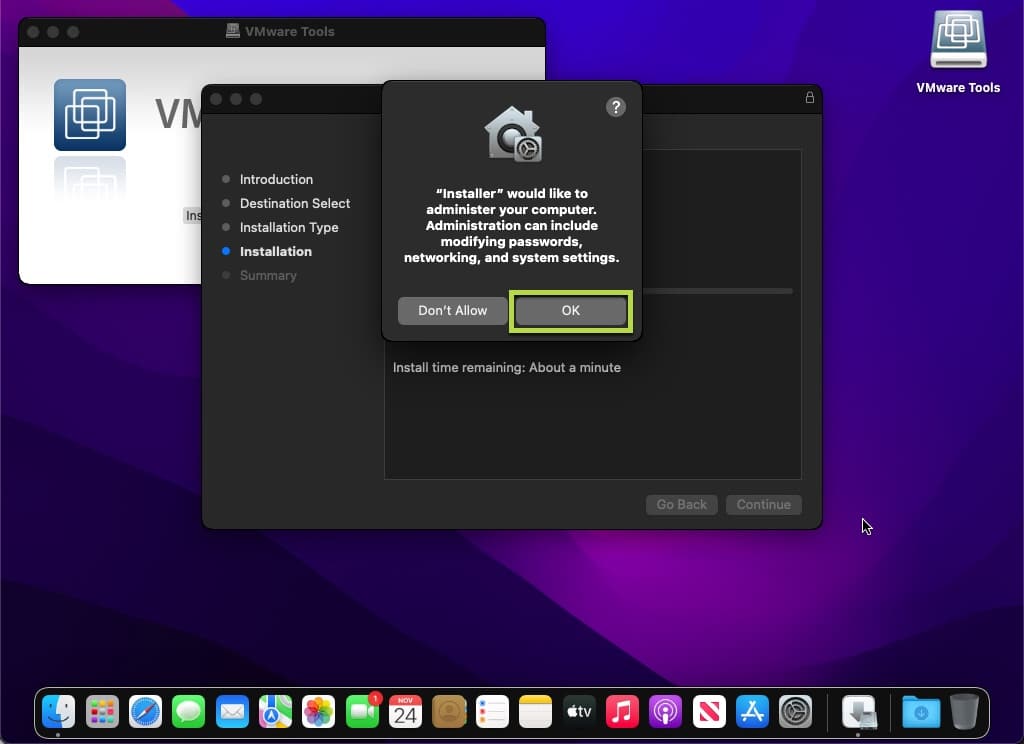Viewport: 1024px width, 744px height.
Task: Click OK to allow Installer administration
Action: pyautogui.click(x=570, y=311)
